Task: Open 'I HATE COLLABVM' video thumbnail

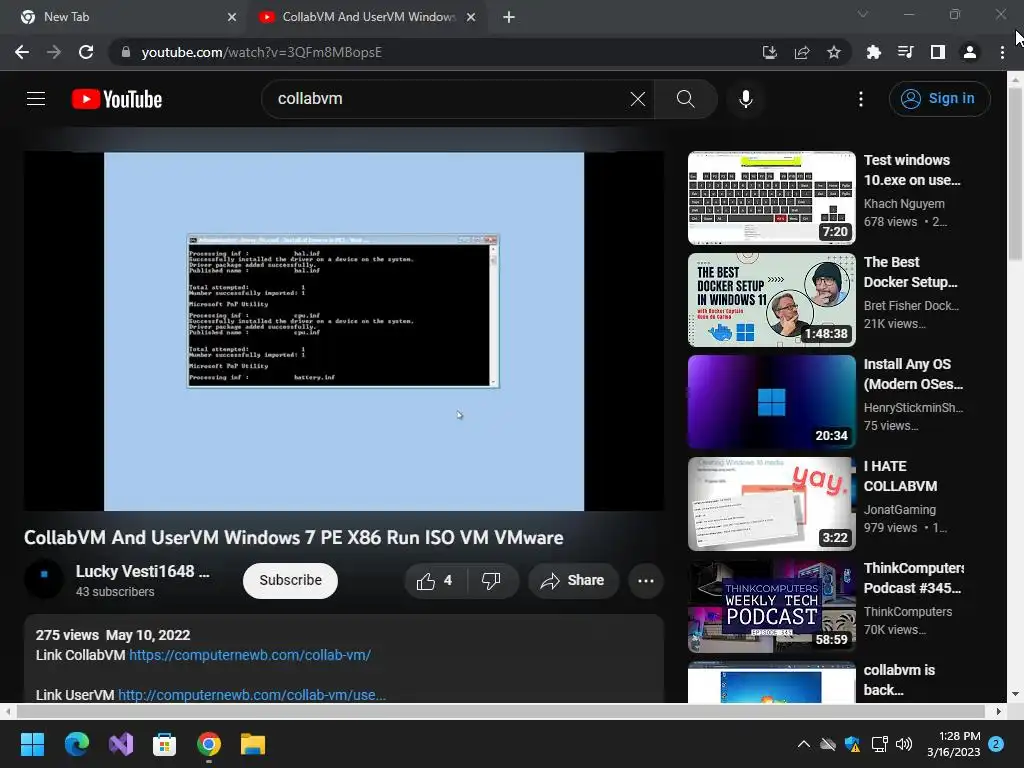Action: 771,504
